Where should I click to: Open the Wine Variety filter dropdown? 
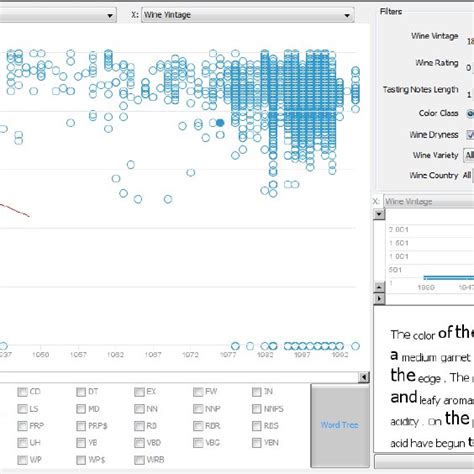(469, 155)
